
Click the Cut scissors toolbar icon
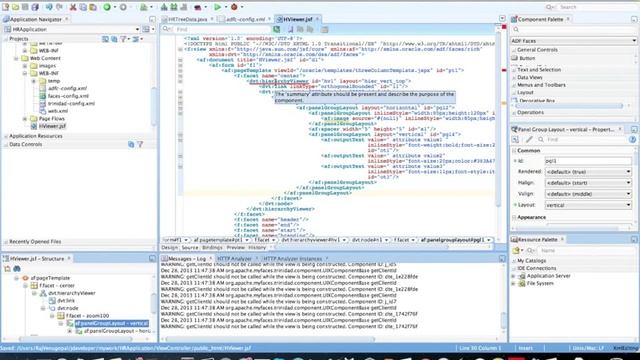coord(73,7)
